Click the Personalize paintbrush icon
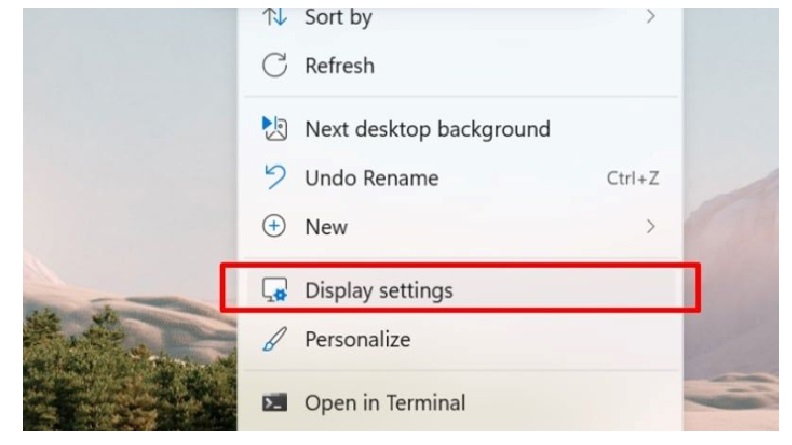The width and height of the screenshot is (792, 445). [x=273, y=340]
